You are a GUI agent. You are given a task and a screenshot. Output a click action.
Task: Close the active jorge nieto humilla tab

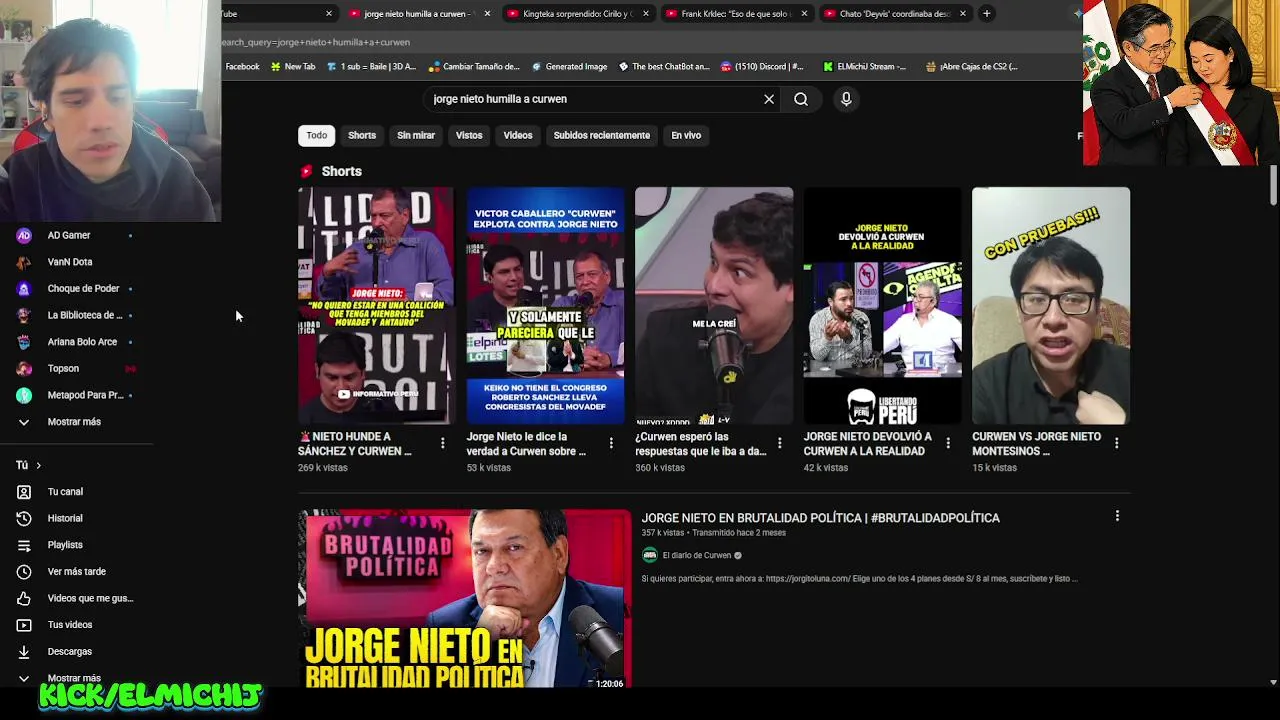pos(487,13)
